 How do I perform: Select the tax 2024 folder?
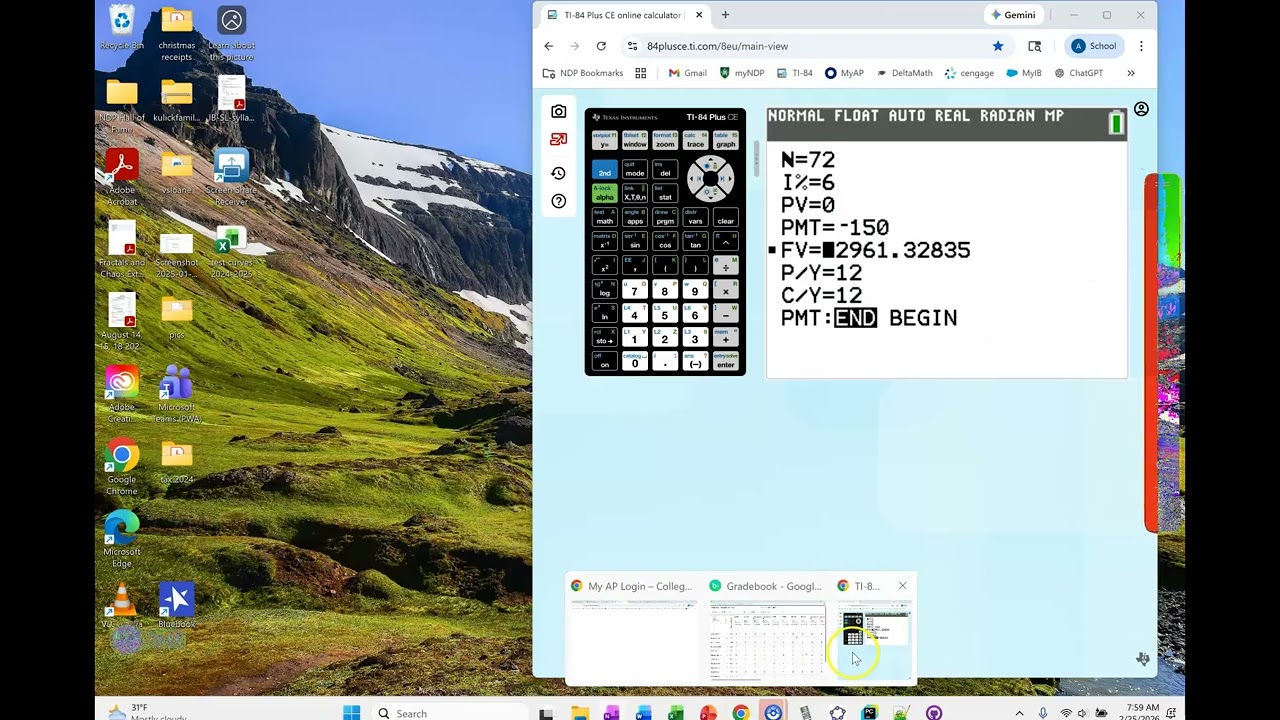click(x=176, y=462)
